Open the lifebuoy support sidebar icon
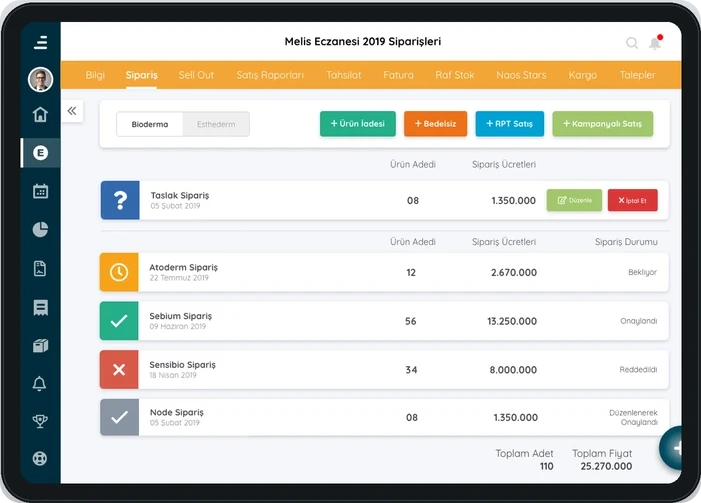 coord(40,458)
